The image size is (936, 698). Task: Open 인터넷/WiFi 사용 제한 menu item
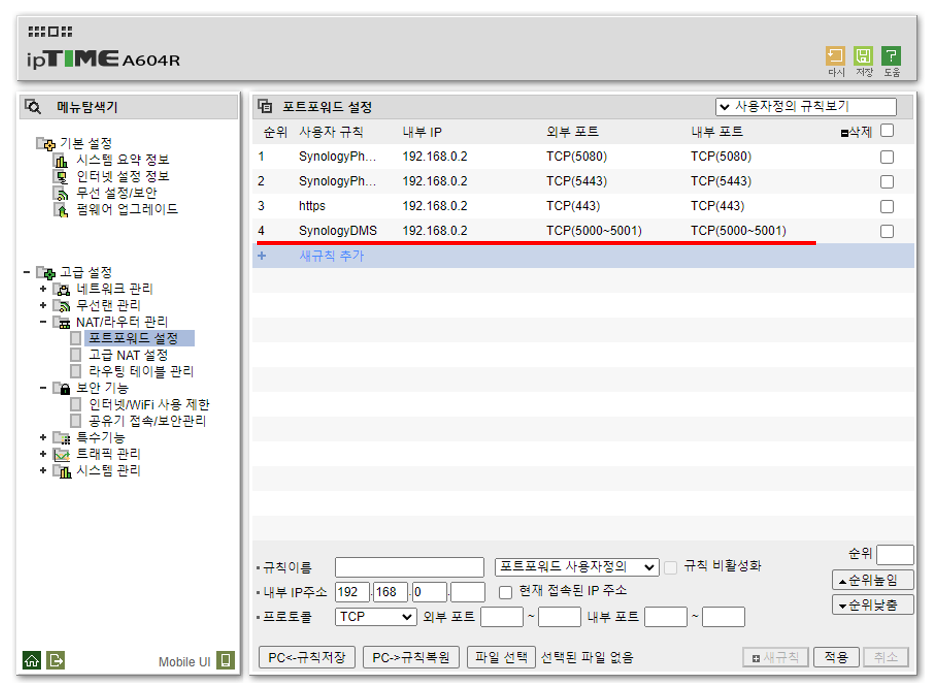149,405
